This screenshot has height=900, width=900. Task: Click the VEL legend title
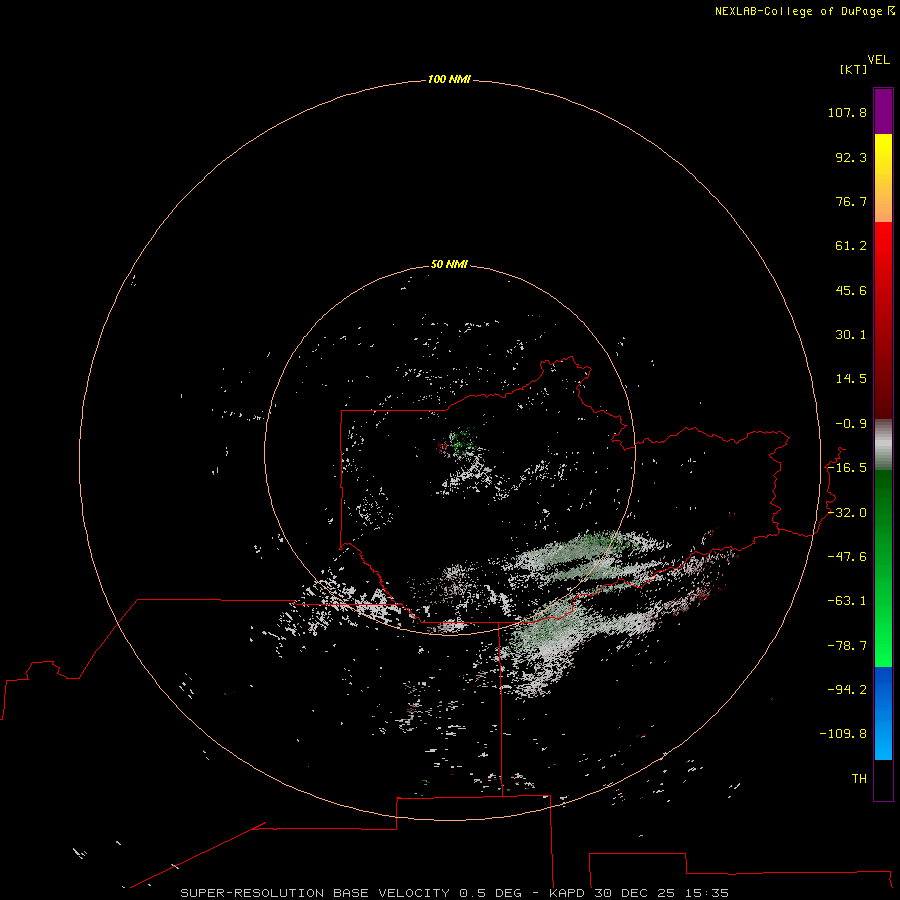pos(878,60)
